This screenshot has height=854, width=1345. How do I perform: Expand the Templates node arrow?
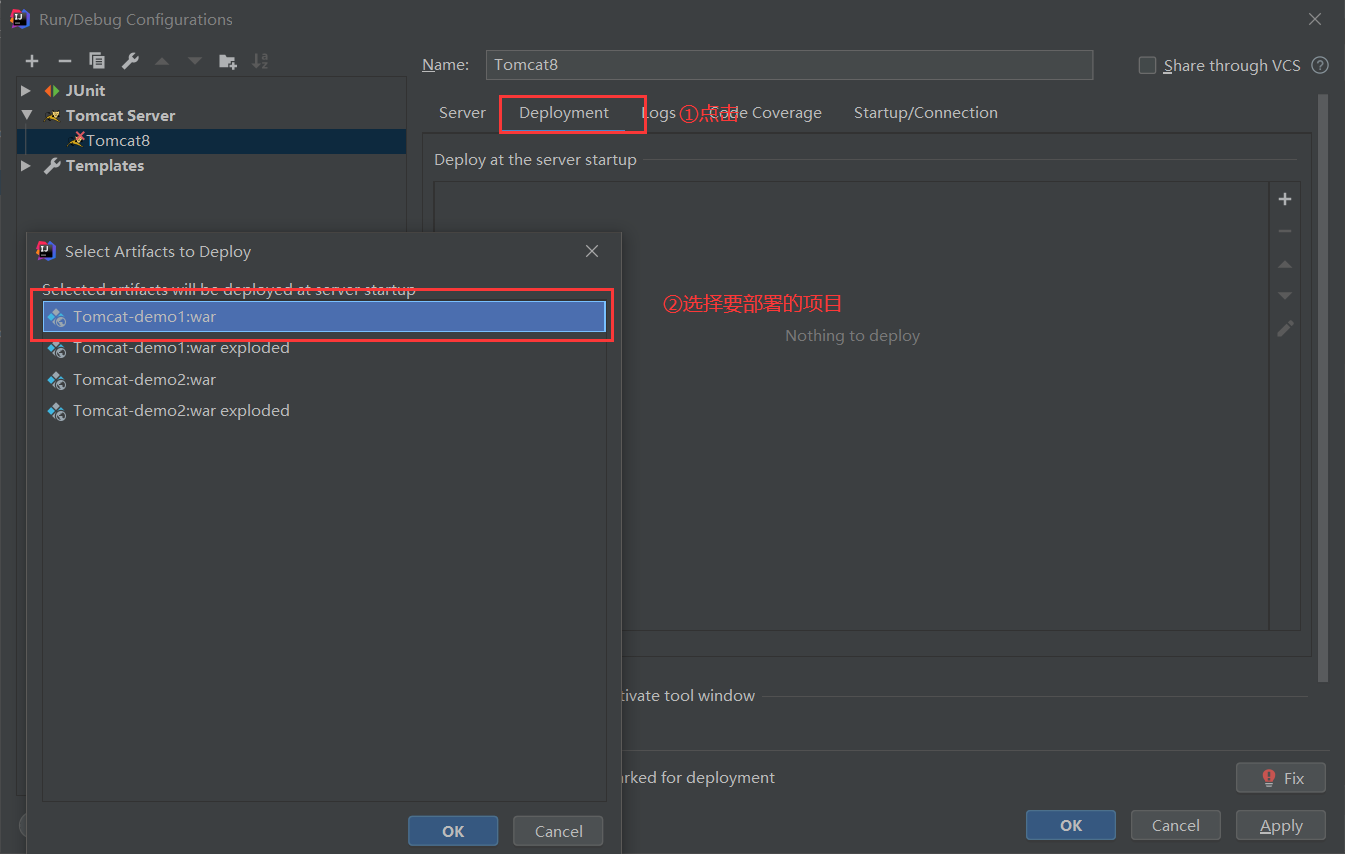(27, 166)
